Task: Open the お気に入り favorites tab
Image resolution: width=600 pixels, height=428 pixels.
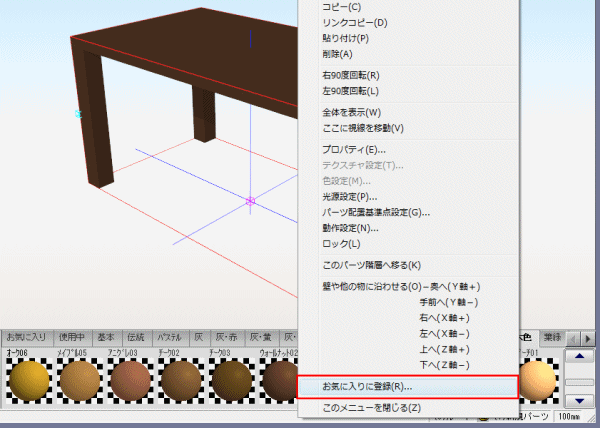Action: click(25, 337)
